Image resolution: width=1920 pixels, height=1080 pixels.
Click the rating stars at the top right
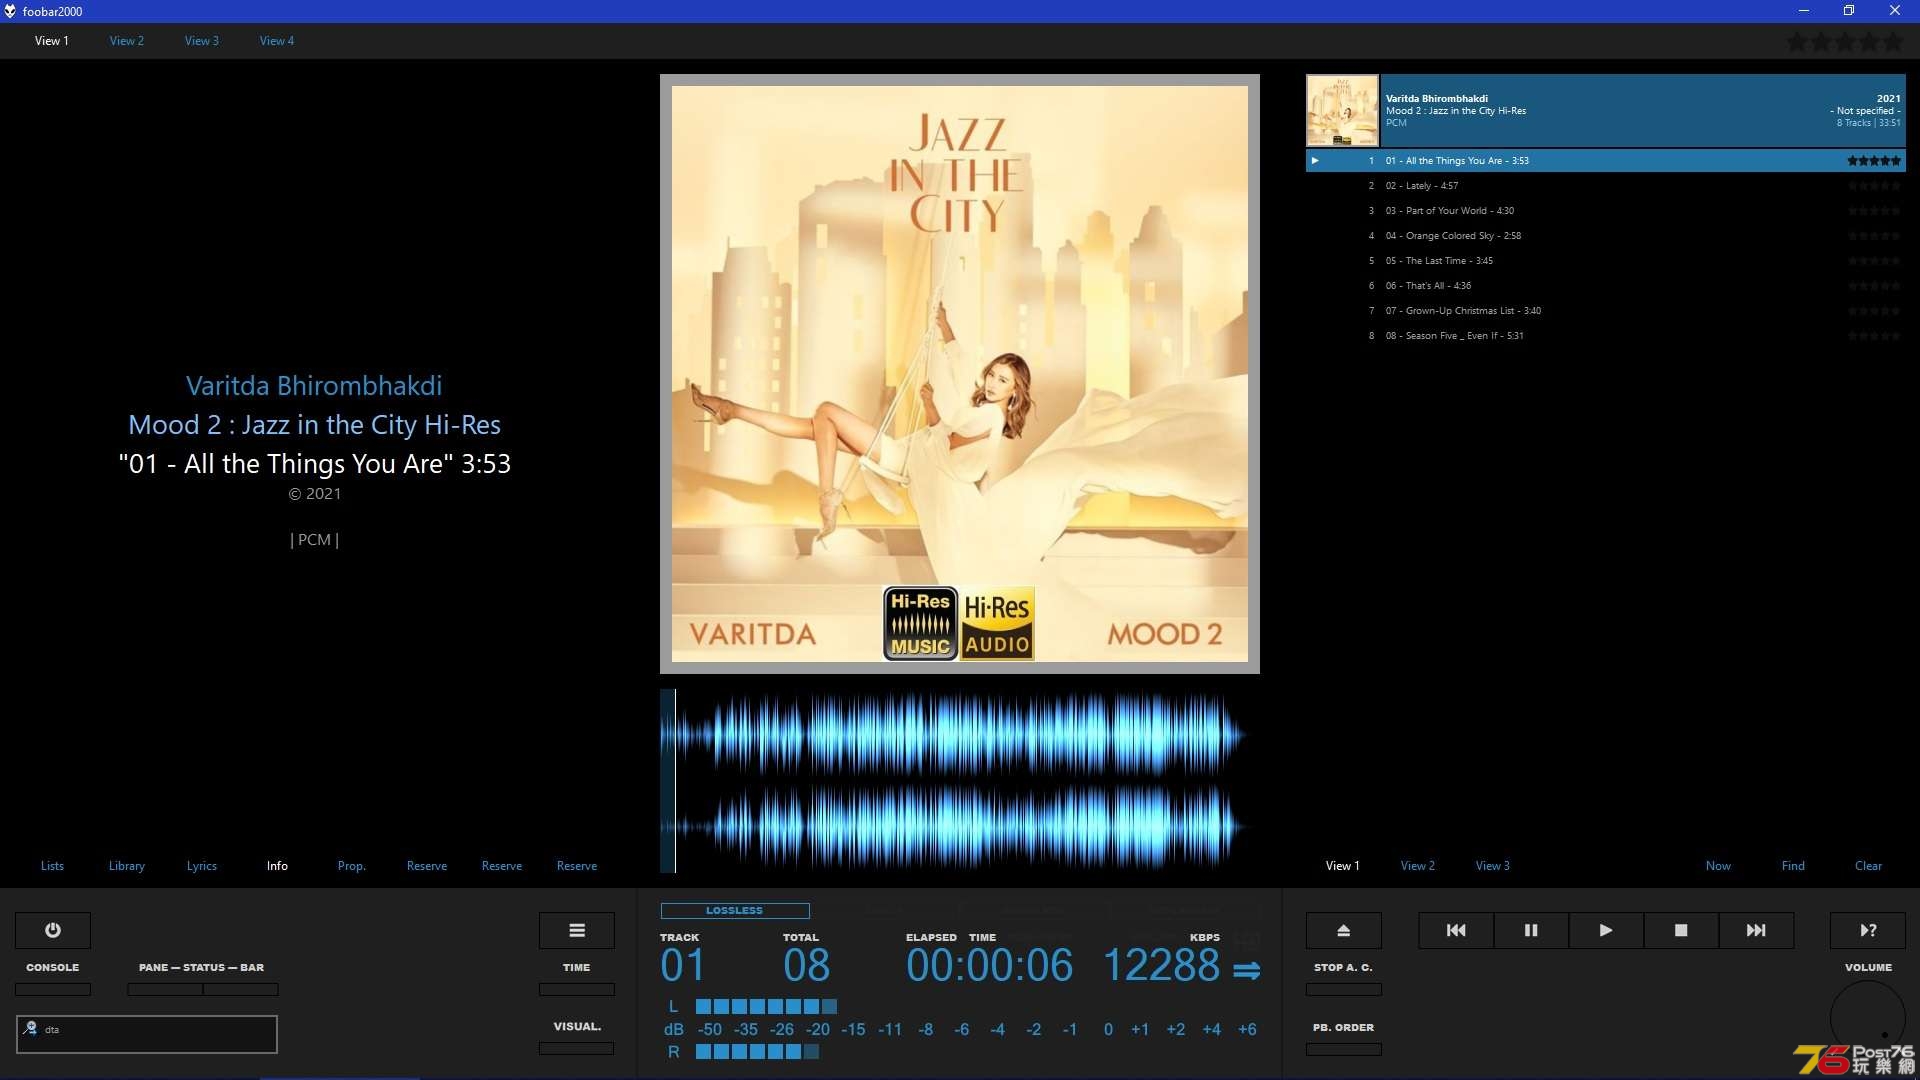[x=1845, y=41]
